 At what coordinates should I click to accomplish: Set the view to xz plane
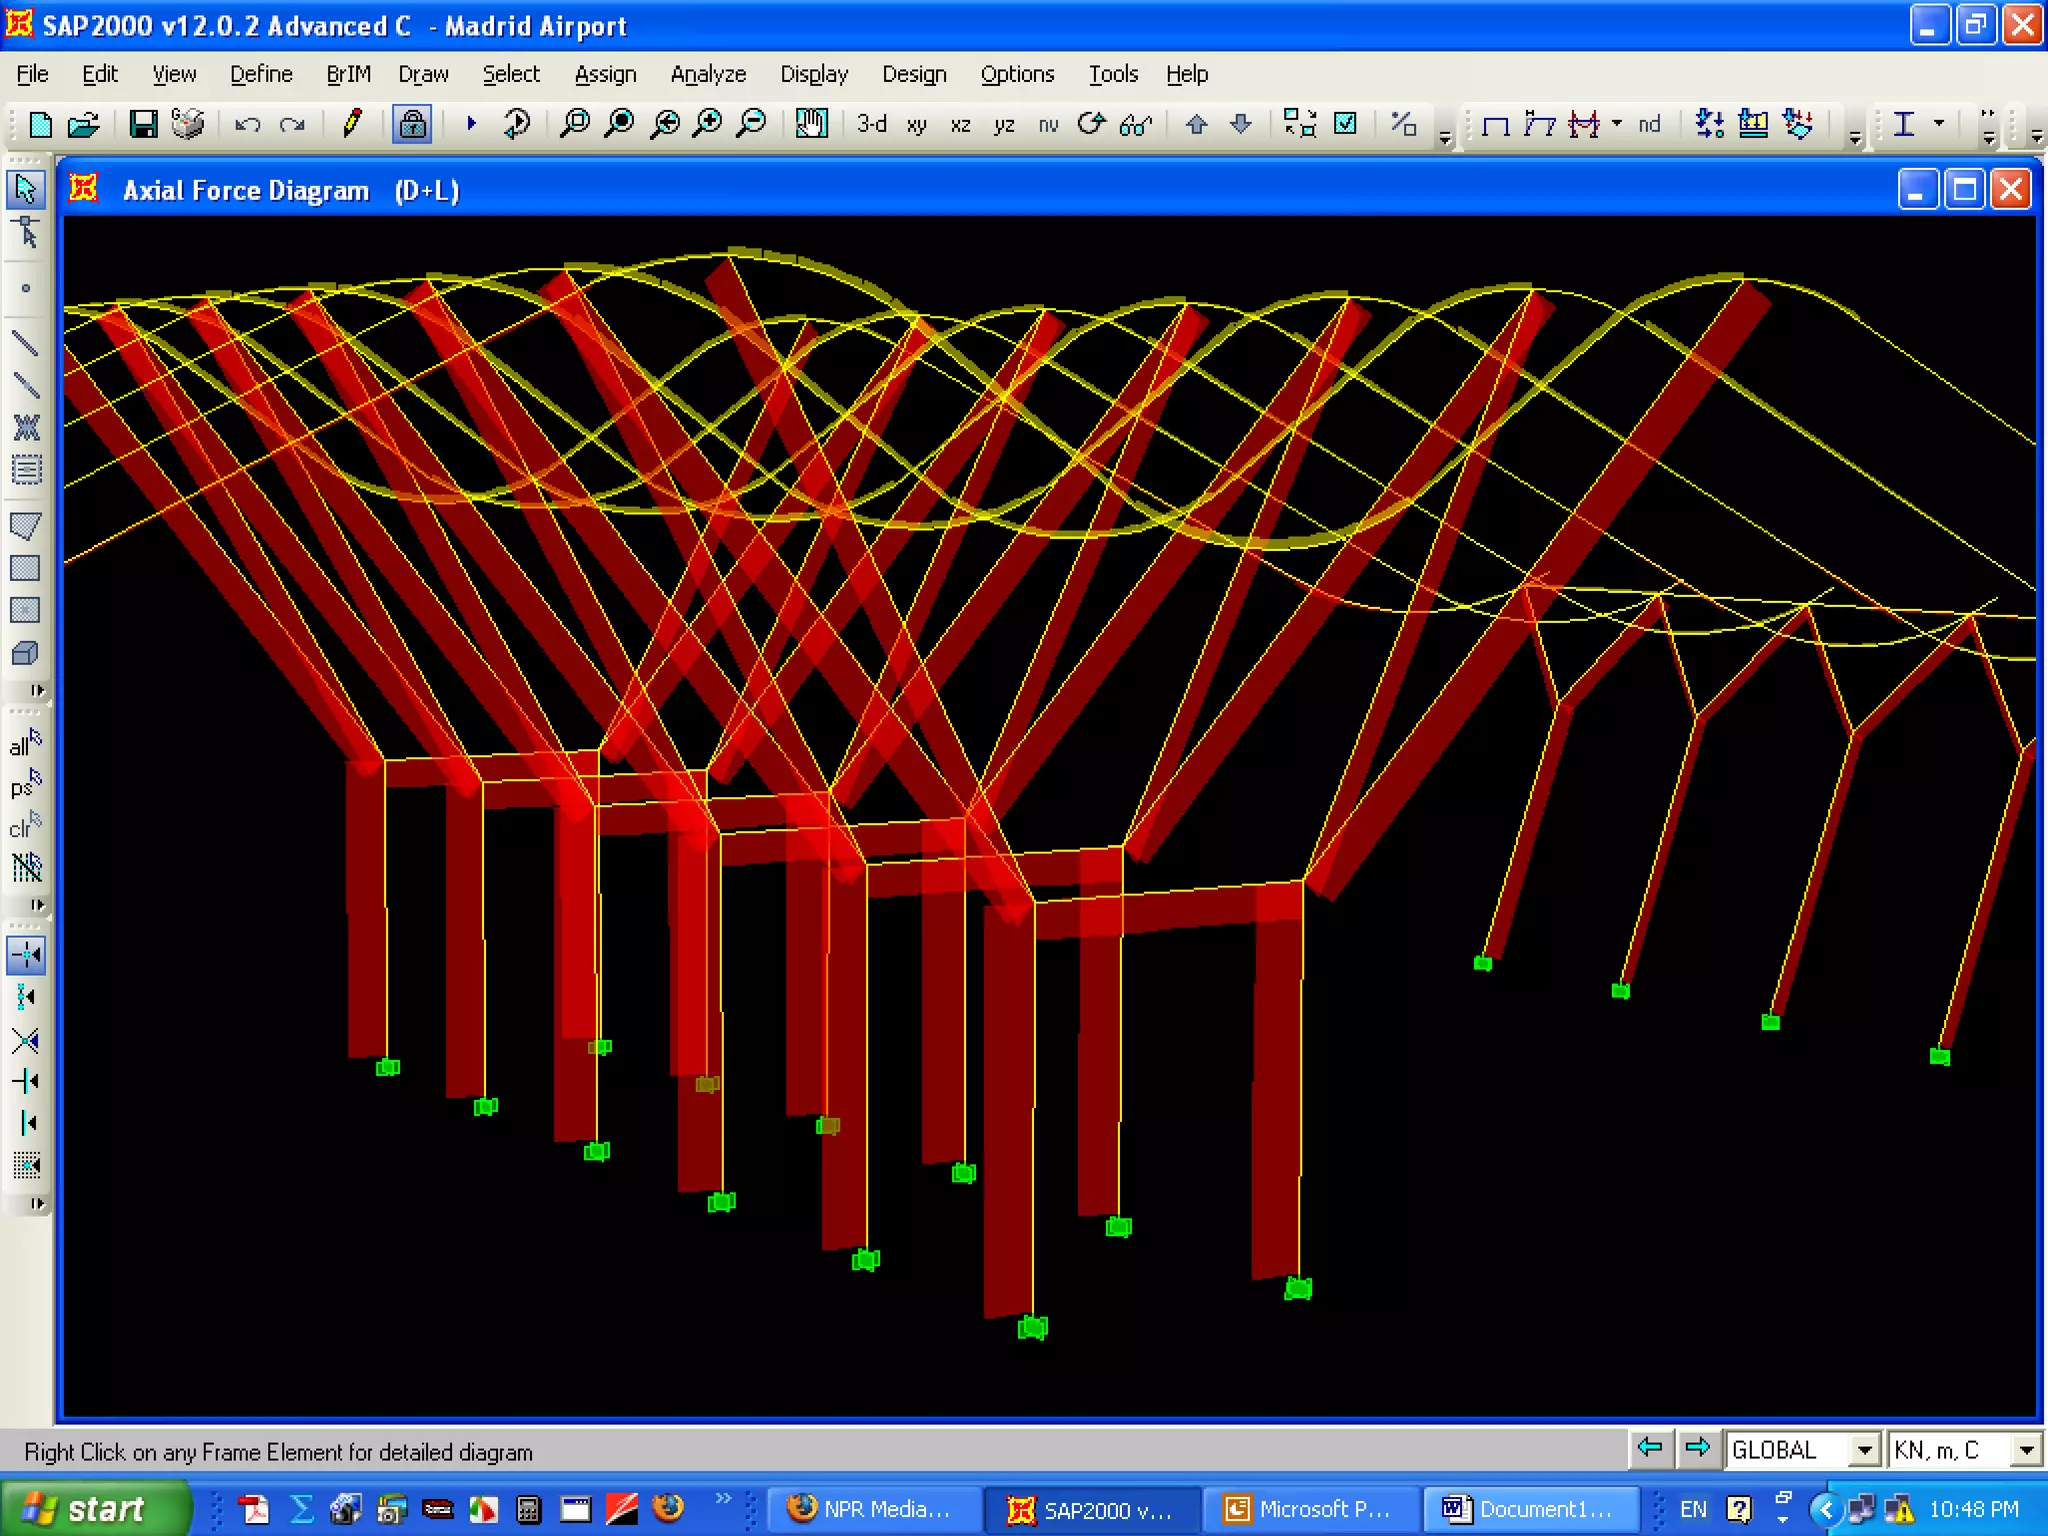(960, 125)
